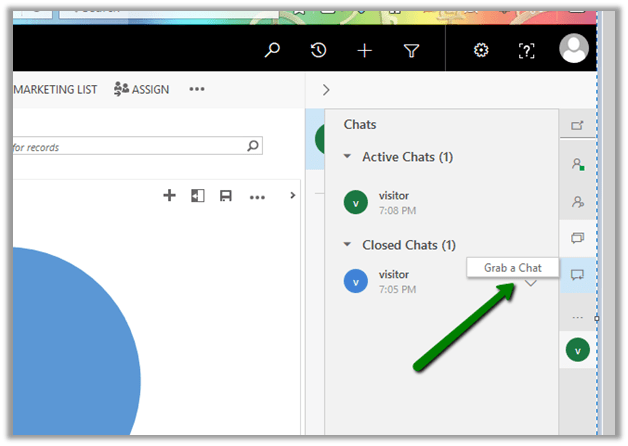
Task: Expand chat panel with right chevron
Action: pos(326,90)
